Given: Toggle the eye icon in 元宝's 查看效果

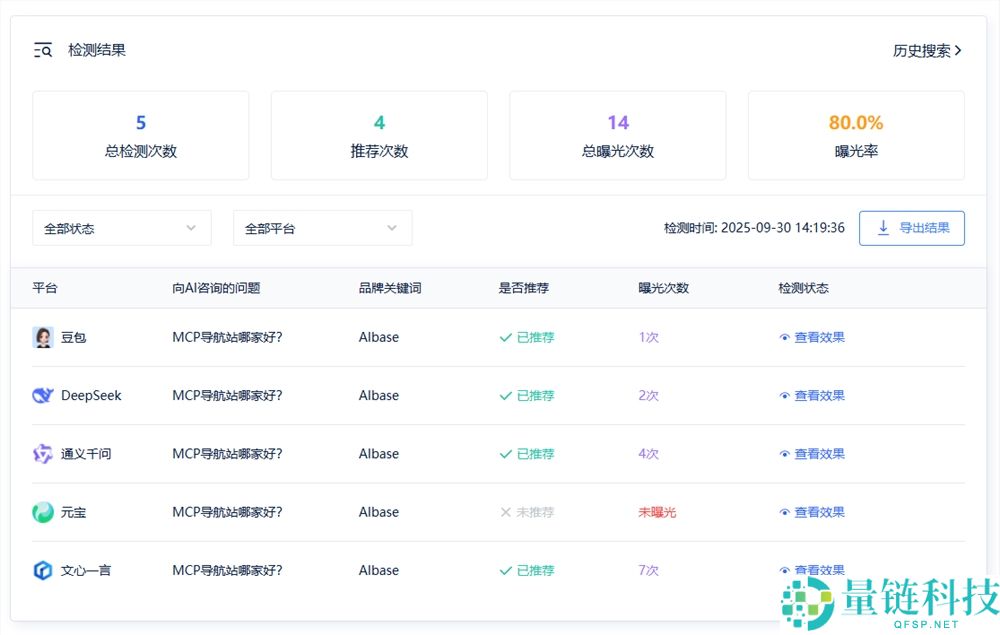Looking at the screenshot, I should coord(785,512).
